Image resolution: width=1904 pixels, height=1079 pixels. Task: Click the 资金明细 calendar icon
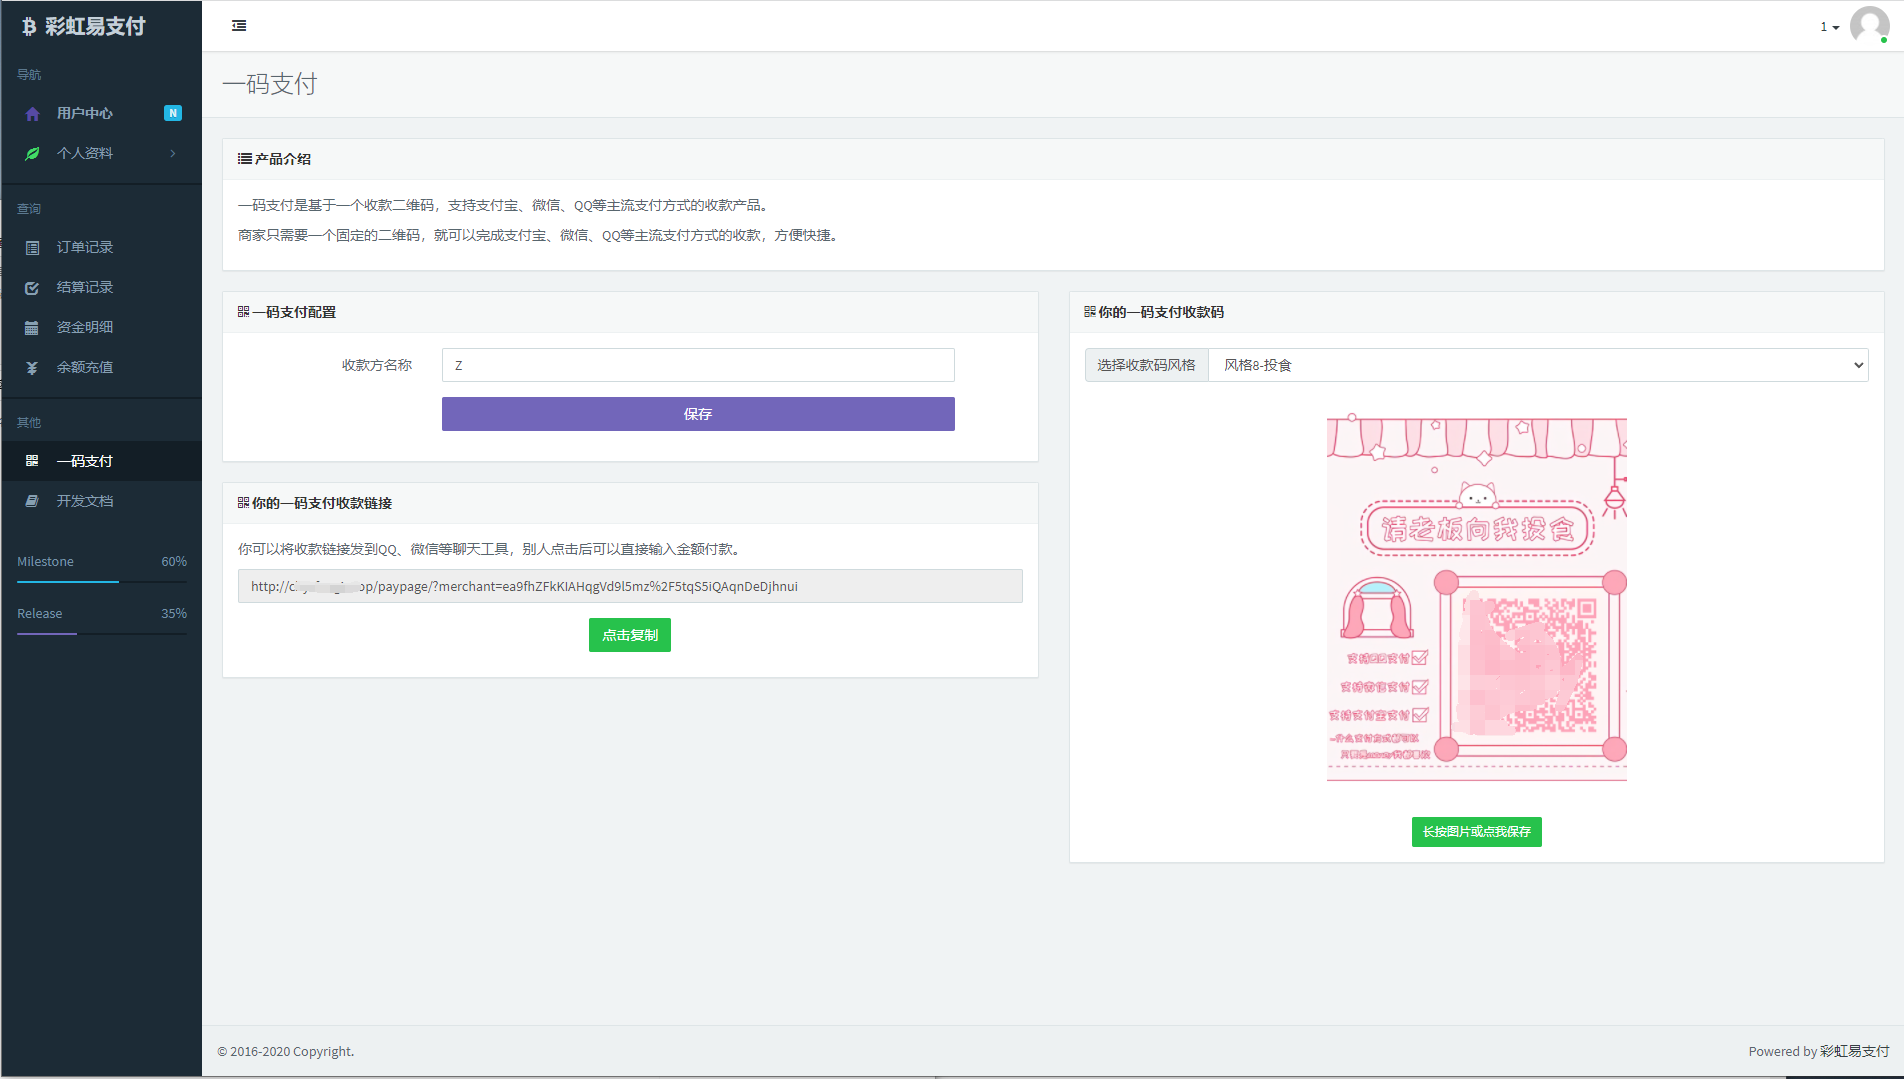[x=32, y=328]
